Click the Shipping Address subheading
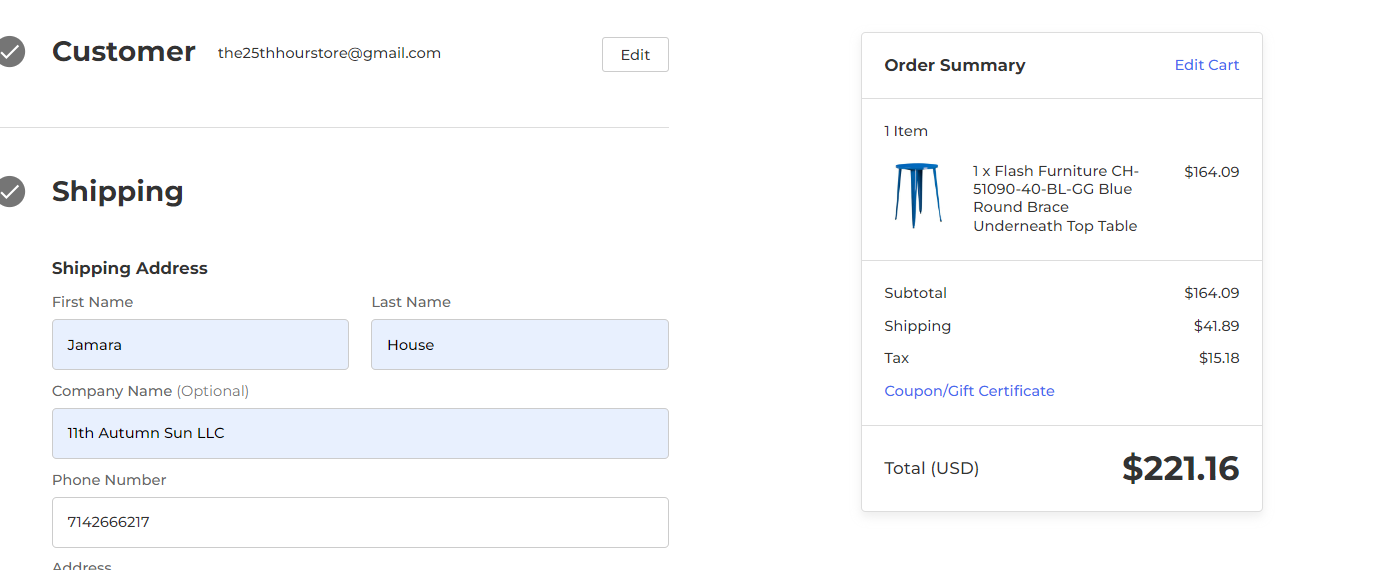 pyautogui.click(x=130, y=268)
